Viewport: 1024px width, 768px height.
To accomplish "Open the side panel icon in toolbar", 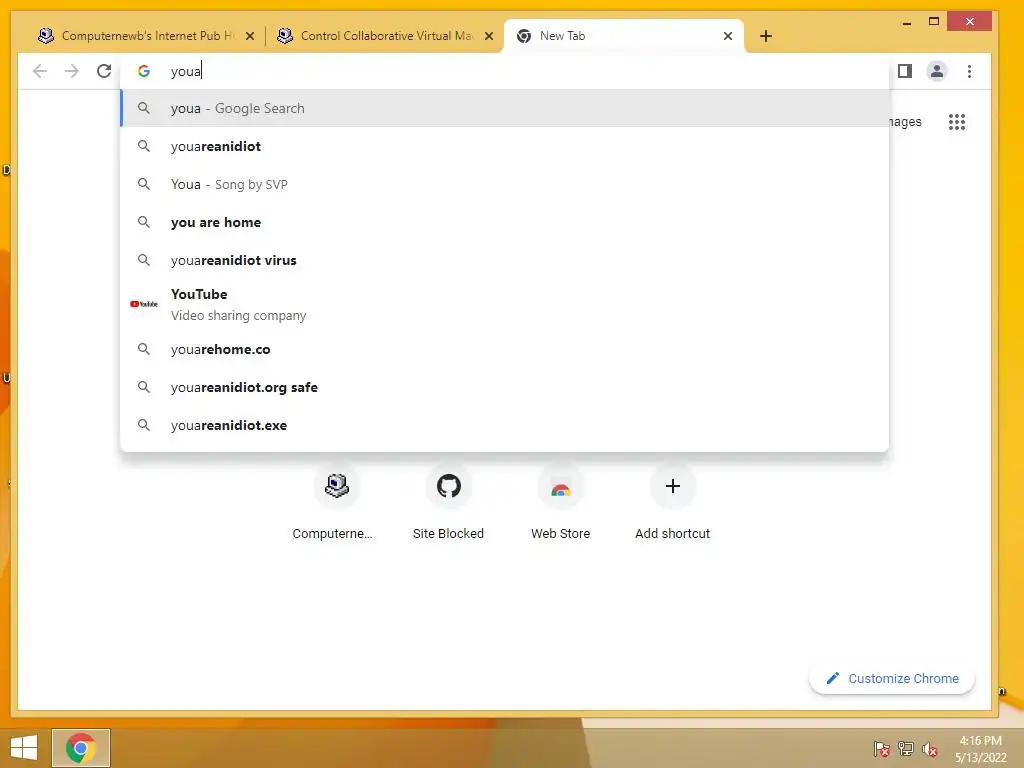I will coord(904,71).
